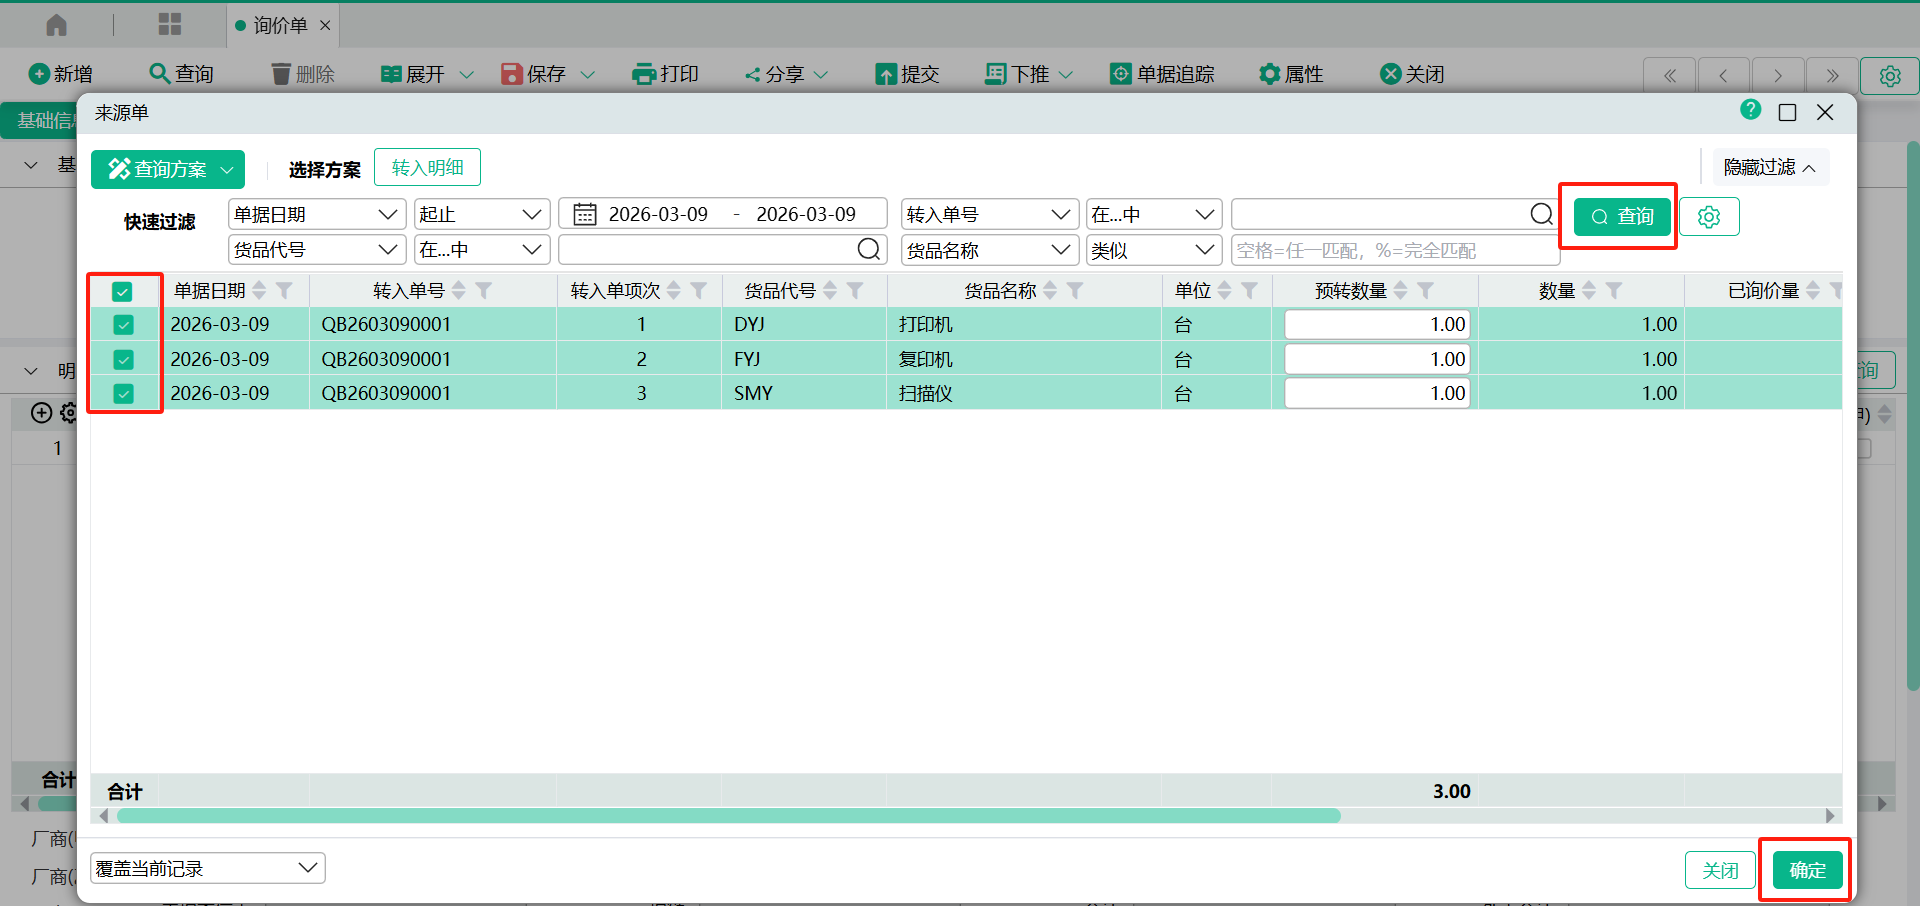The height and width of the screenshot is (906, 1920).
Task: Uncheck the DYJ 打印机 row checkbox
Action: [123, 325]
